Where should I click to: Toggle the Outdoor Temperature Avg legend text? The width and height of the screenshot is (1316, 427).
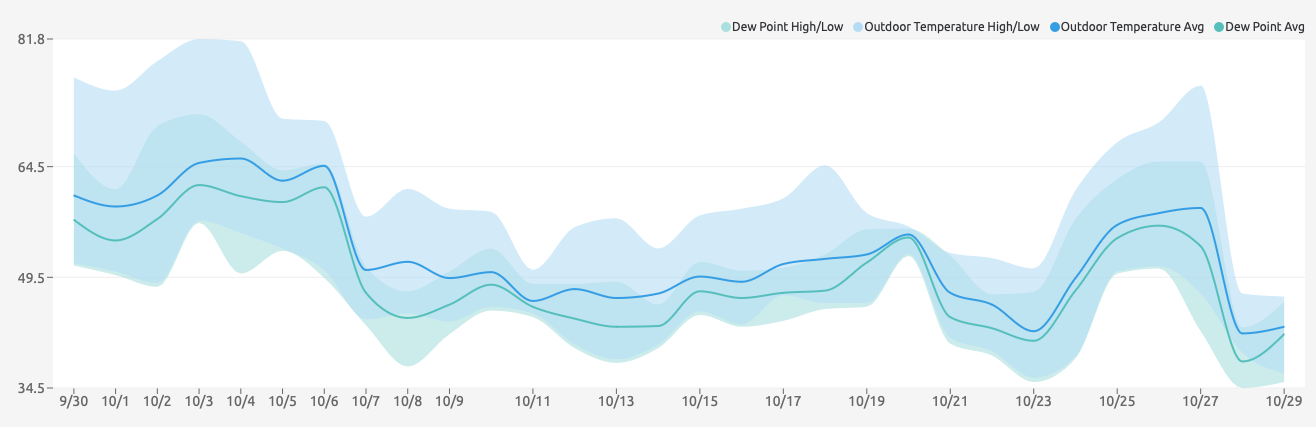tap(1132, 27)
